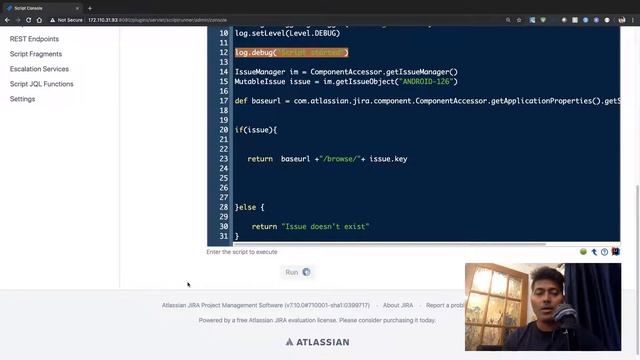
Task: Click the Report a problem footer link
Action: (445, 305)
